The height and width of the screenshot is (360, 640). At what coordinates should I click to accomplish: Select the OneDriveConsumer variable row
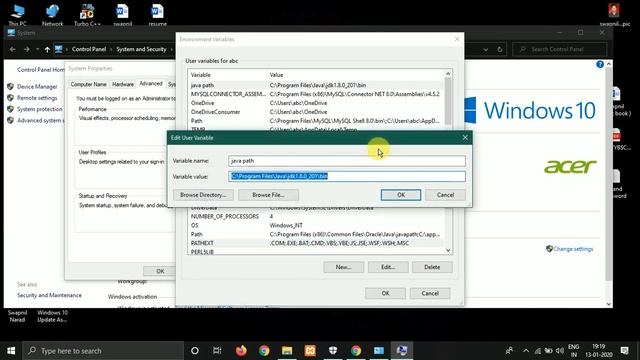316,112
